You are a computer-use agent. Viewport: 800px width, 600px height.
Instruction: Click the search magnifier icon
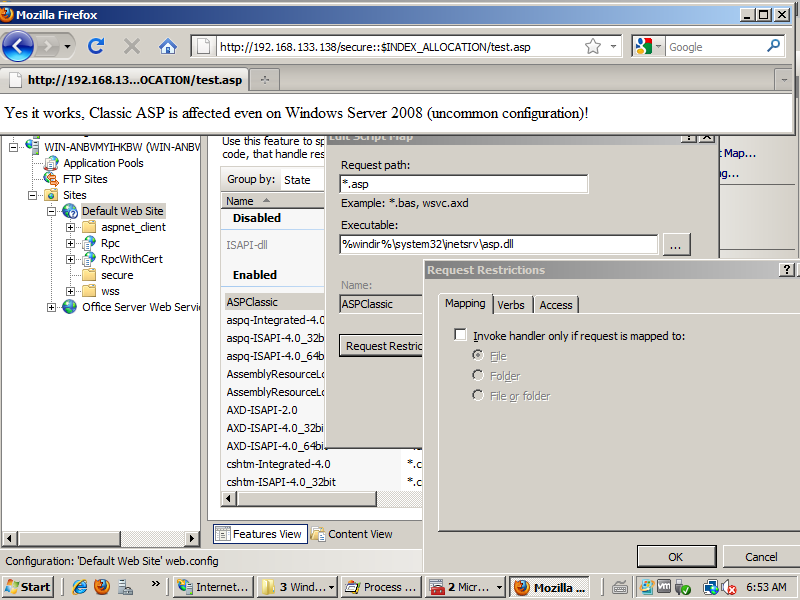coord(773,46)
